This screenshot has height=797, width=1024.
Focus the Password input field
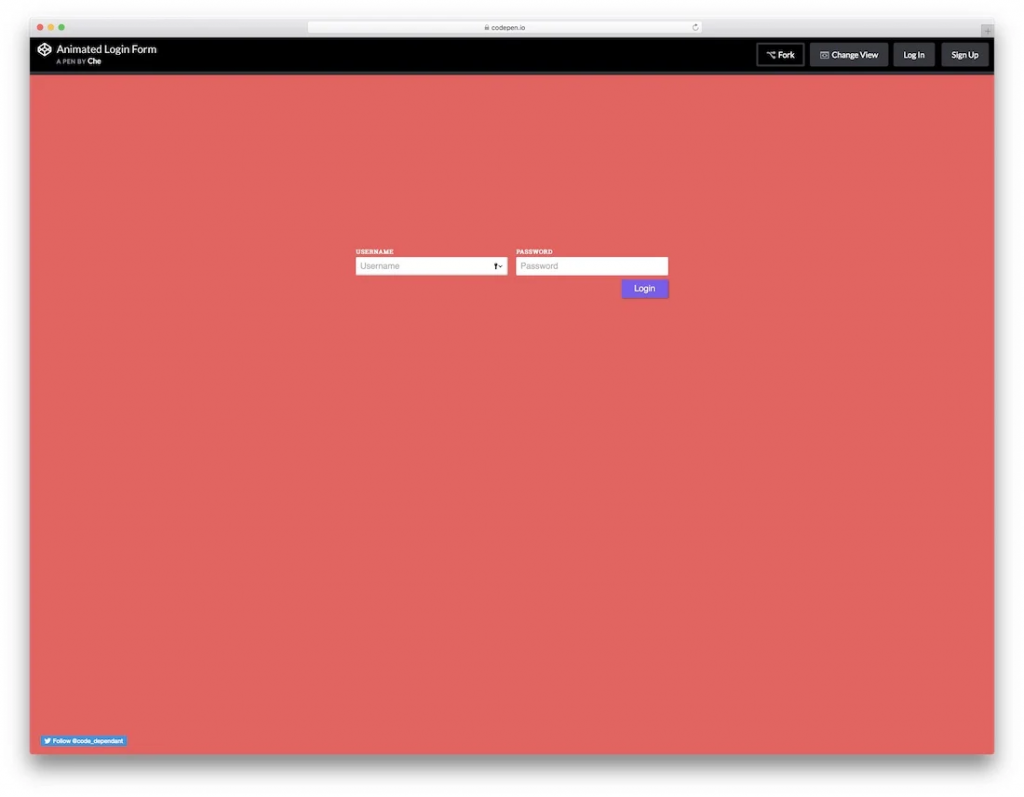tap(590, 266)
